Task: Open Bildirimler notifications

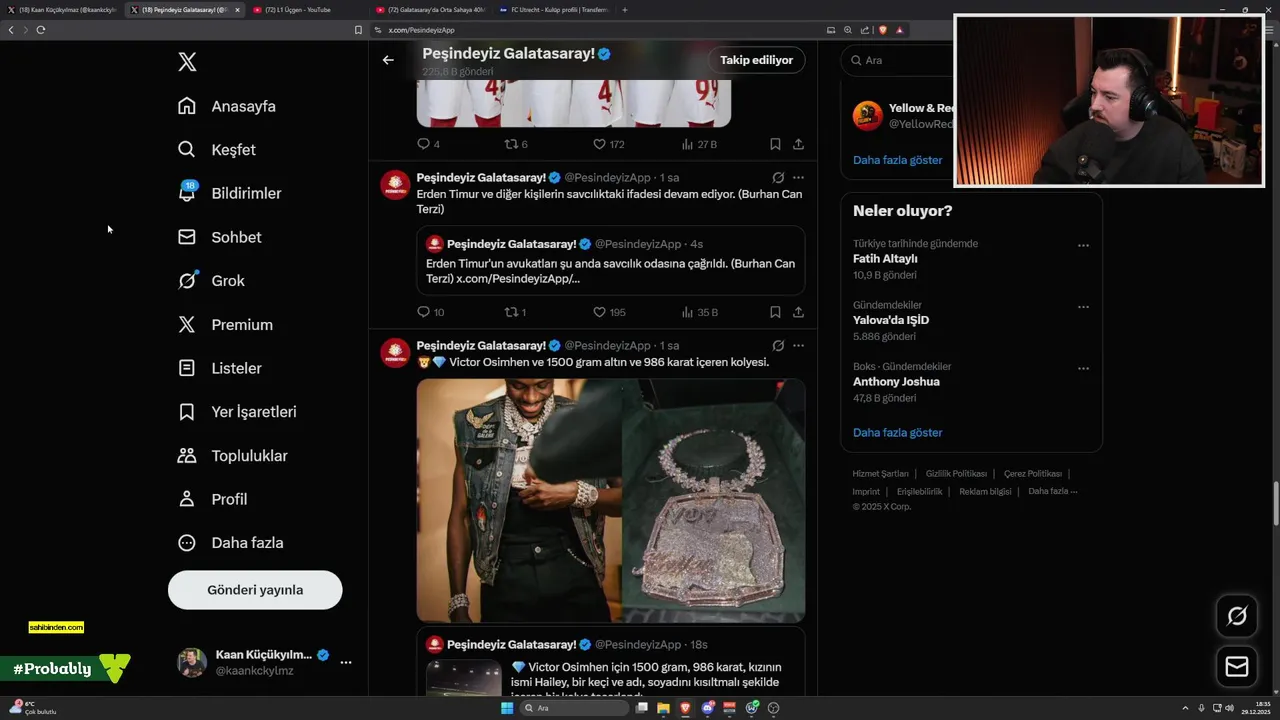Action: pyautogui.click(x=229, y=193)
